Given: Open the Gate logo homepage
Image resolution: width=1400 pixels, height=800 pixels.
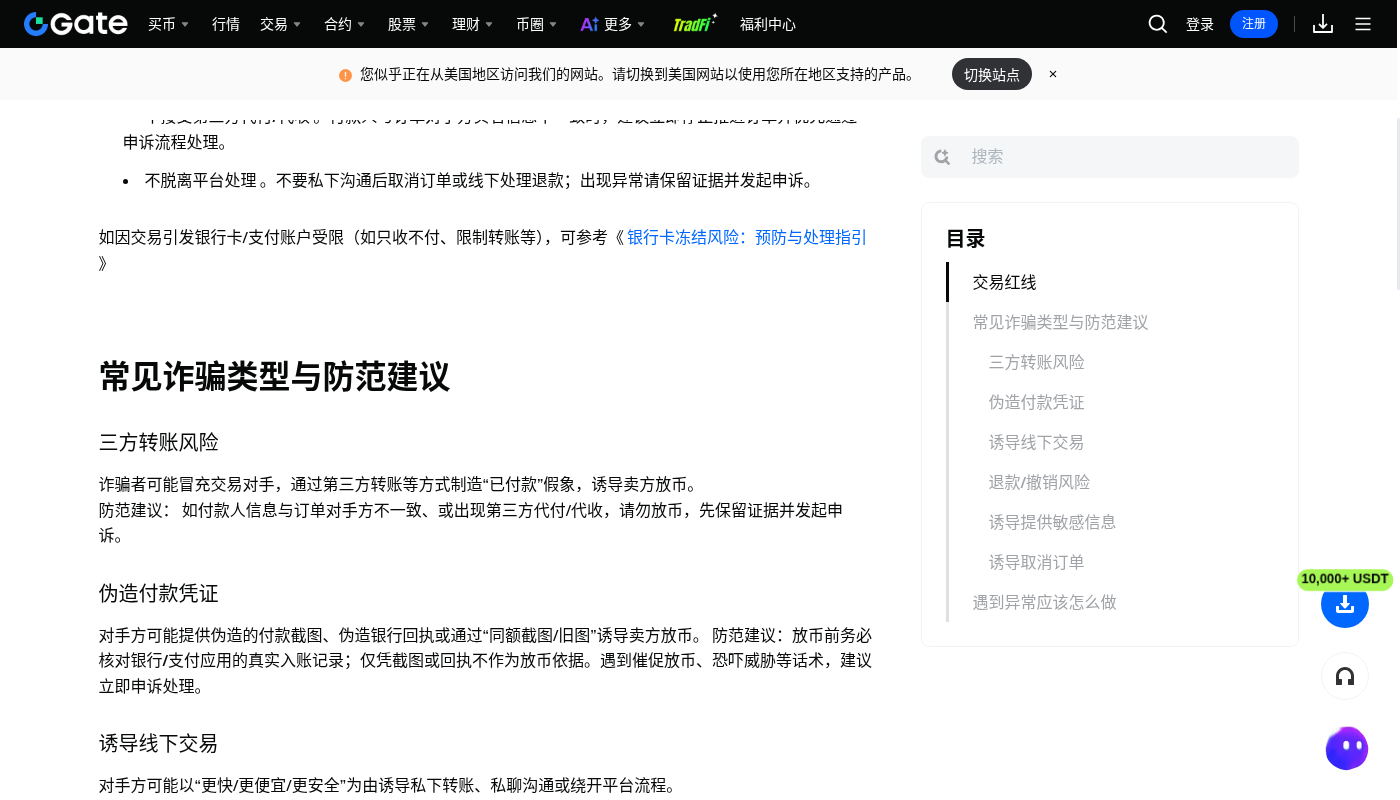Looking at the screenshot, I should 76,24.
